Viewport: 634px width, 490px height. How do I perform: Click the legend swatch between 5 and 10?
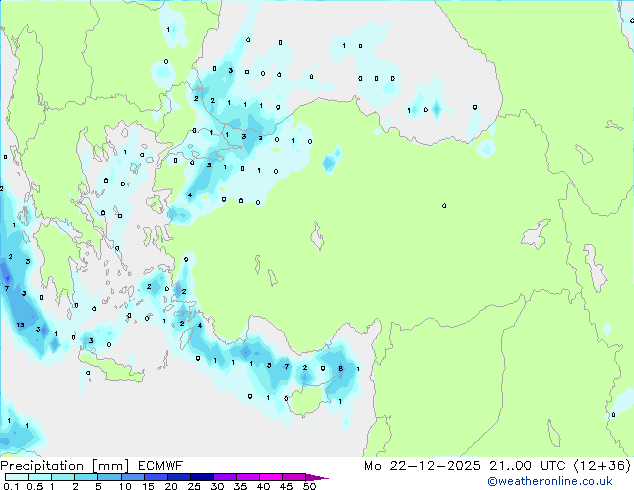pos(109,477)
